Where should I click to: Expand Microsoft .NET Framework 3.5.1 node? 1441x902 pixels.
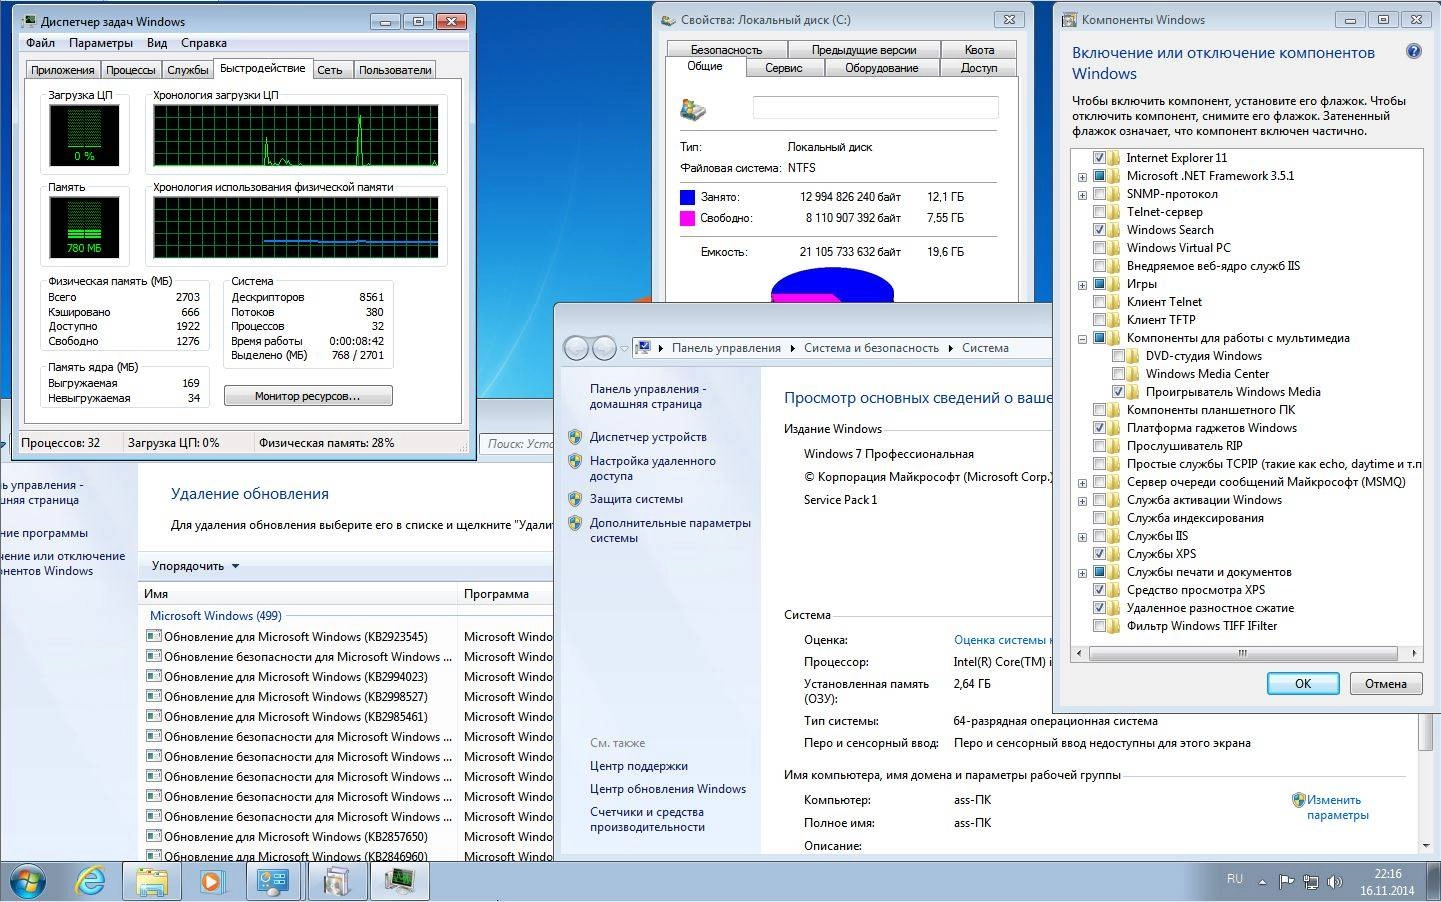click(1082, 176)
